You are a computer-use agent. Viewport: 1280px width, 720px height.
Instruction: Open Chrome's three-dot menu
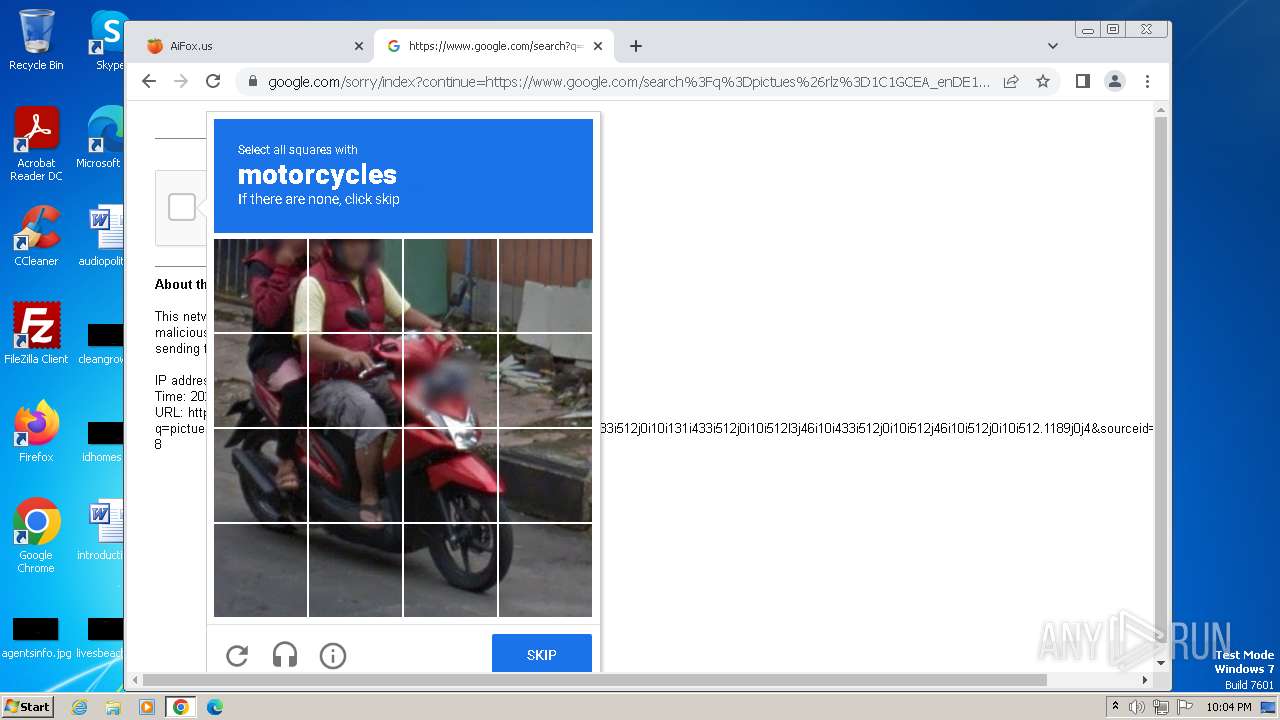click(x=1147, y=81)
